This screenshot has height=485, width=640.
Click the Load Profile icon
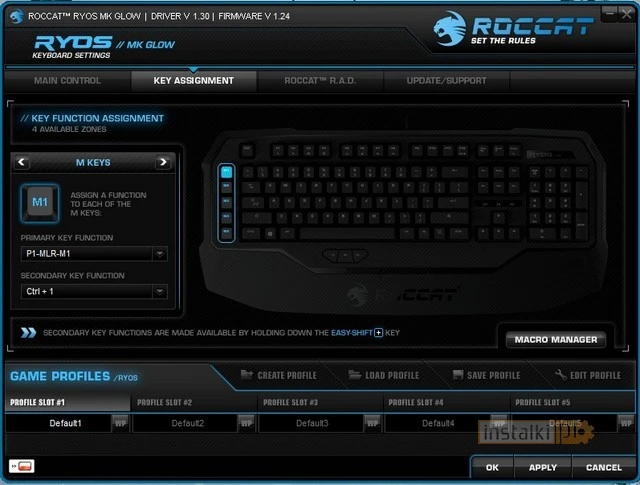point(355,375)
